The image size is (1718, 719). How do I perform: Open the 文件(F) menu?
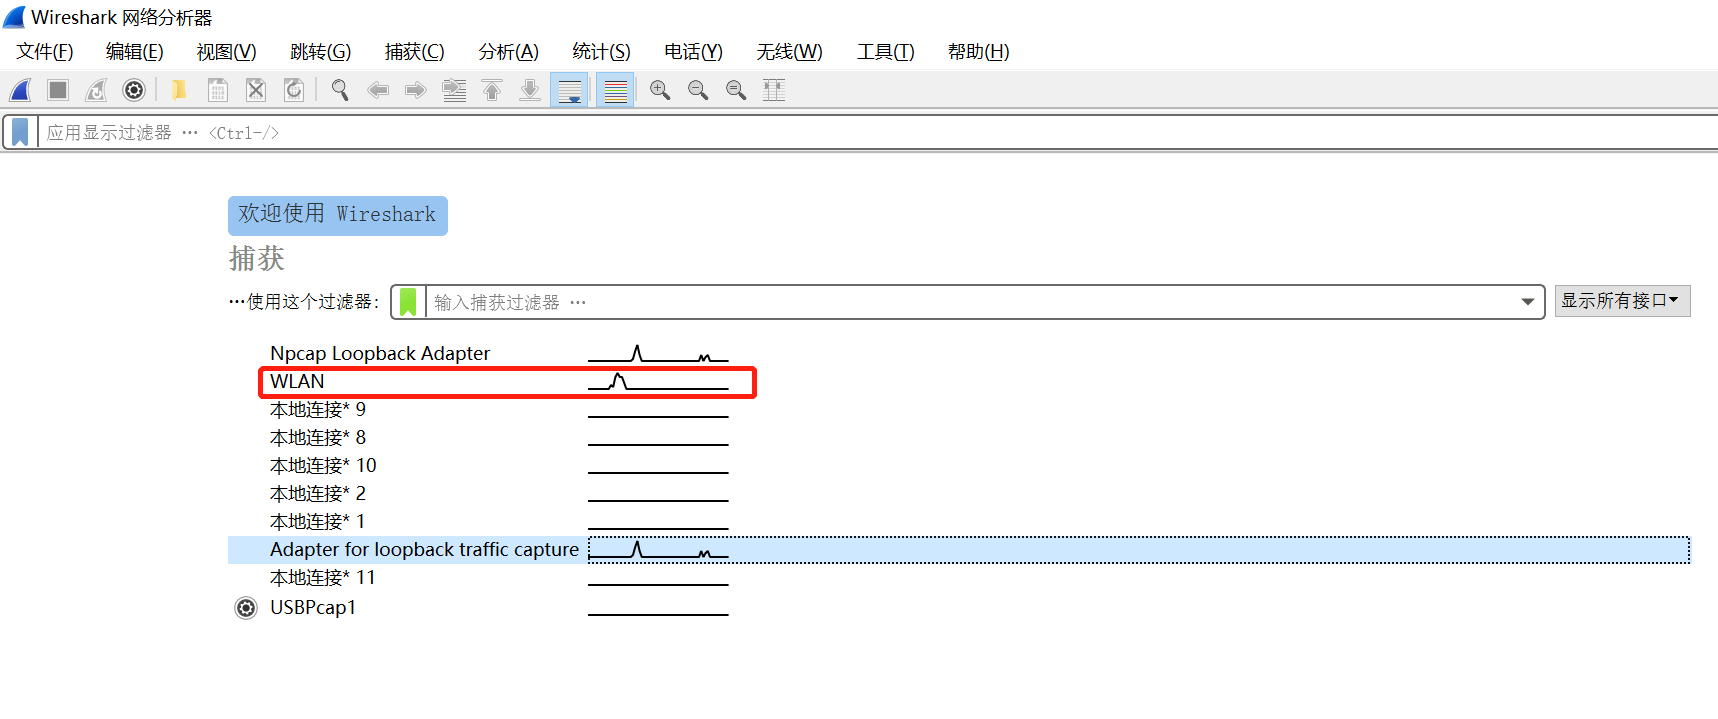click(45, 52)
